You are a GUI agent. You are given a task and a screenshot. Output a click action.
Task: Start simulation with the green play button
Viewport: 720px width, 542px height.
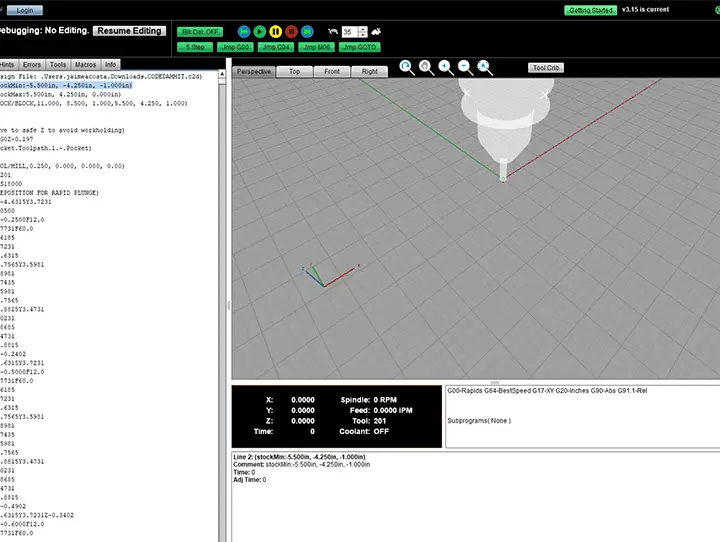[x=259, y=31]
